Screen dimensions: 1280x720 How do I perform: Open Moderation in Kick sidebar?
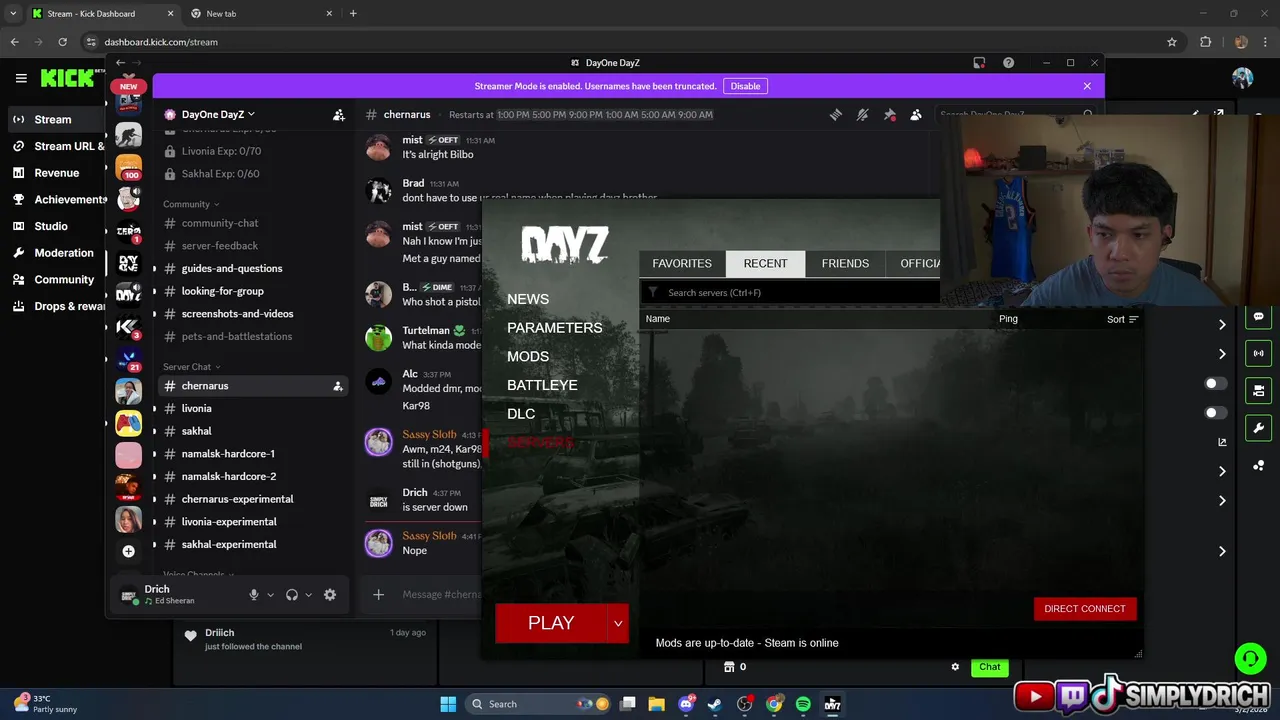pos(64,253)
